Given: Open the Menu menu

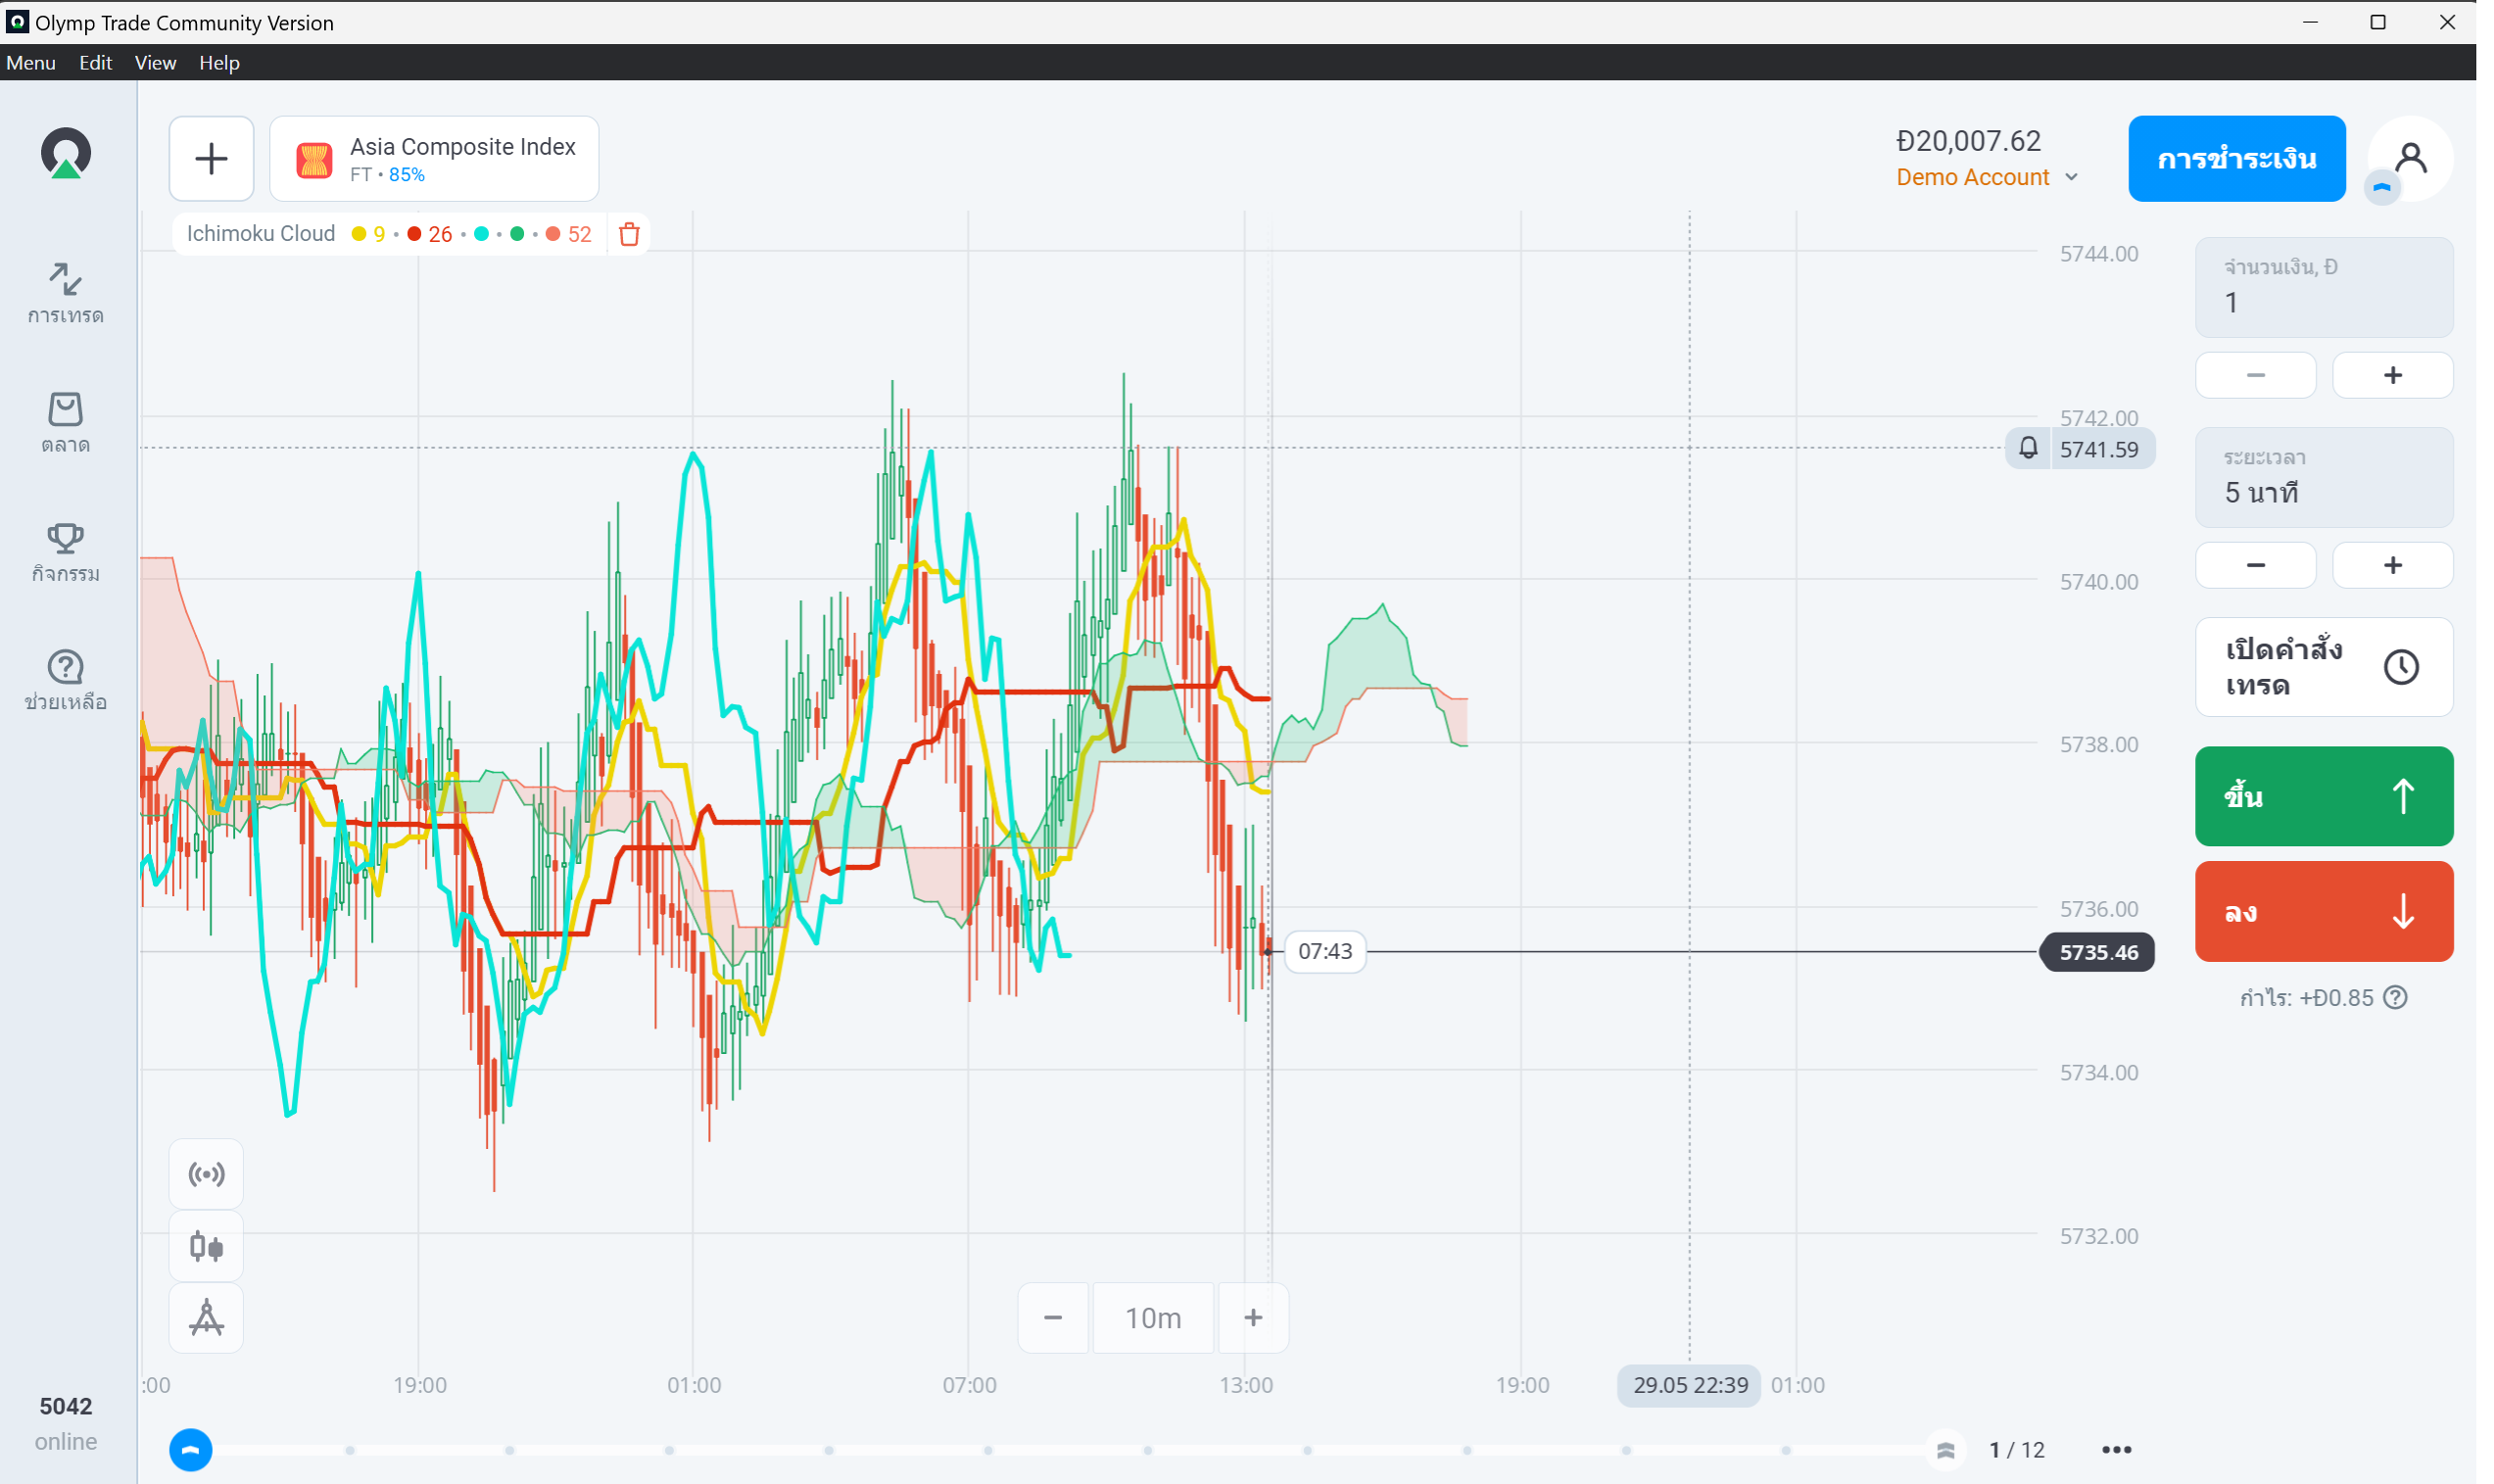Looking at the screenshot, I should (x=31, y=62).
